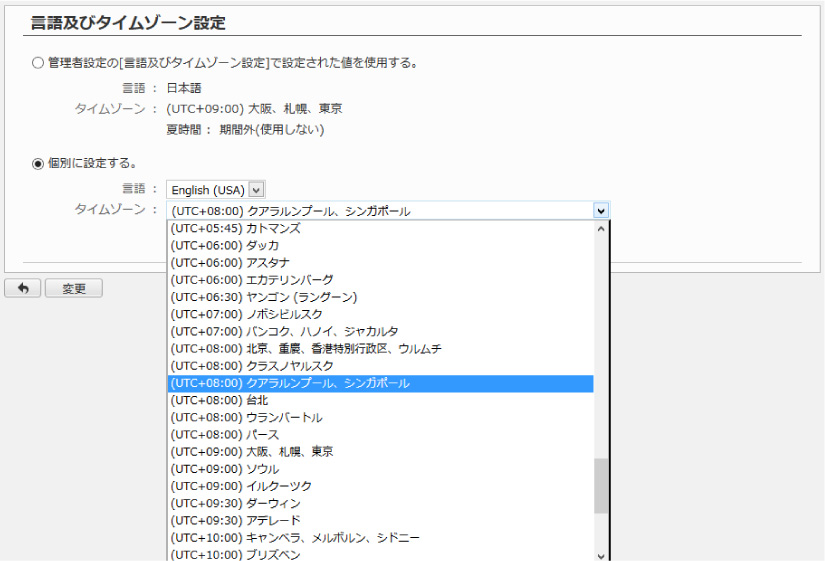Screen dimensions: 825x561
Task: Choose (UTC+06:00) ダッカ option
Action: [x=380, y=246]
